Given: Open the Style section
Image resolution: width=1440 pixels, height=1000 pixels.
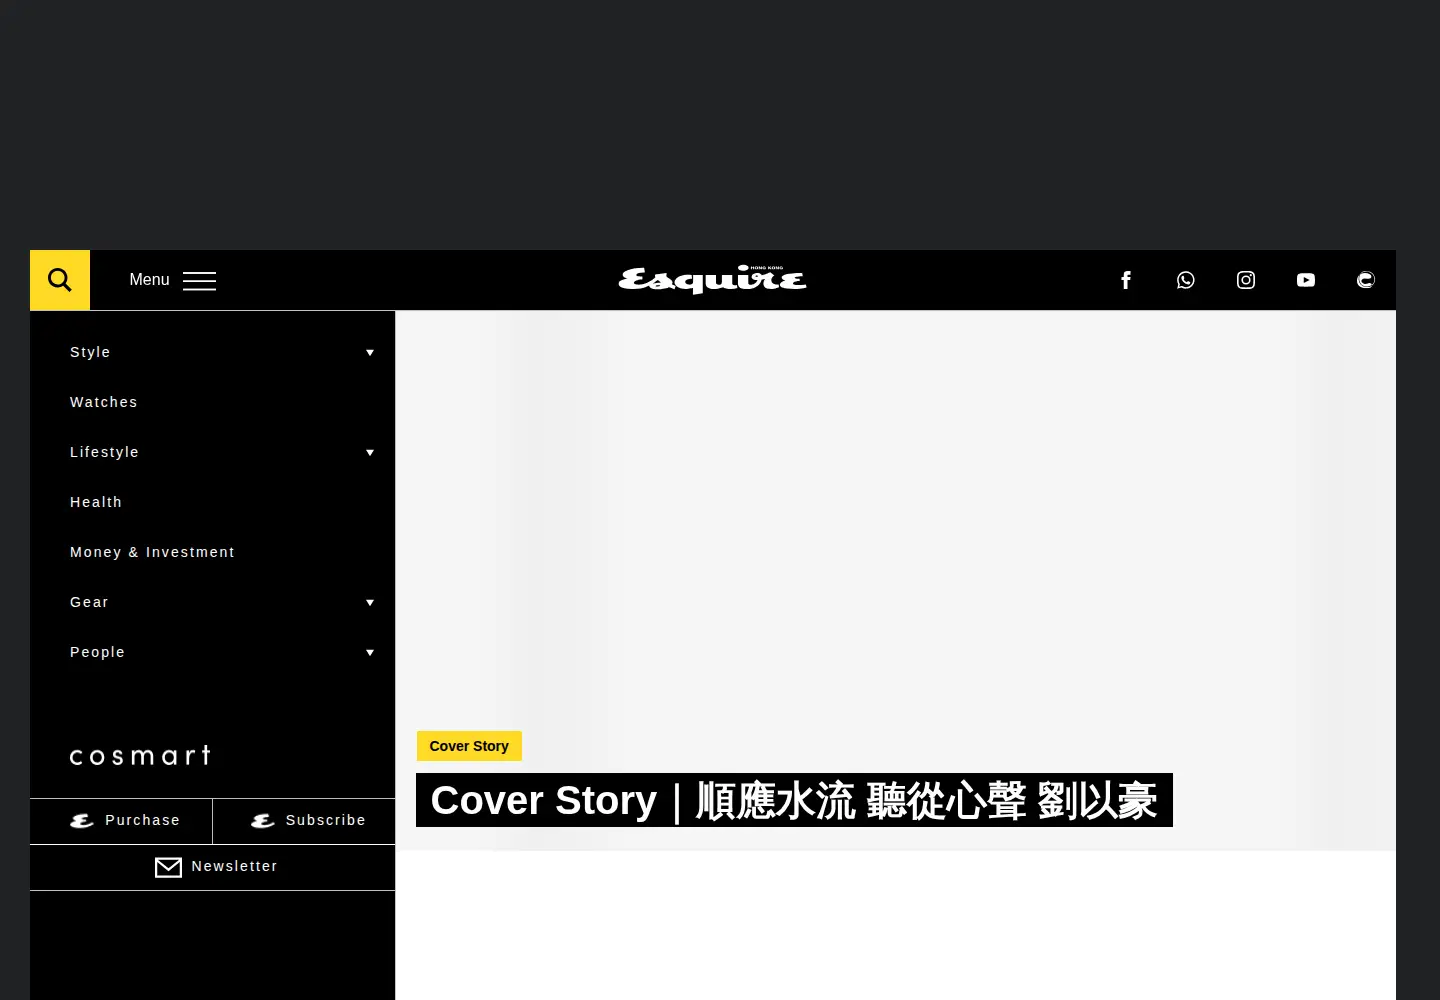Looking at the screenshot, I should (x=90, y=352).
